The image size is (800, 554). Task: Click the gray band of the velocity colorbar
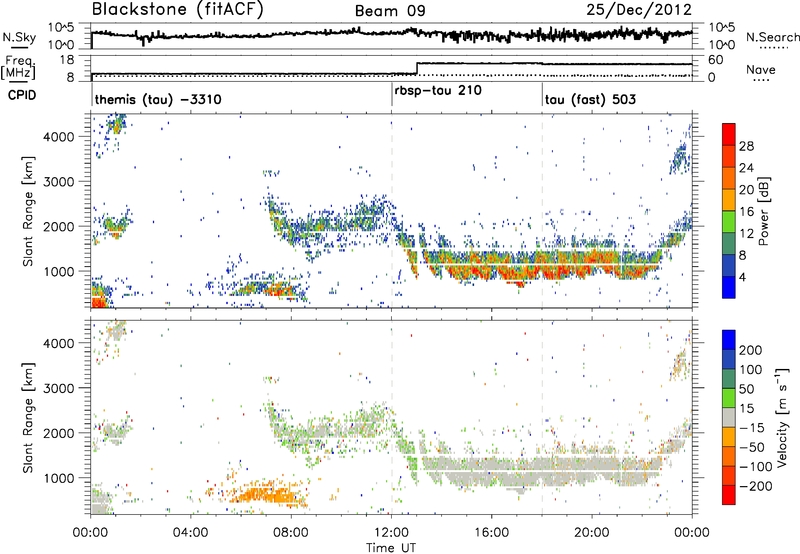729,417
